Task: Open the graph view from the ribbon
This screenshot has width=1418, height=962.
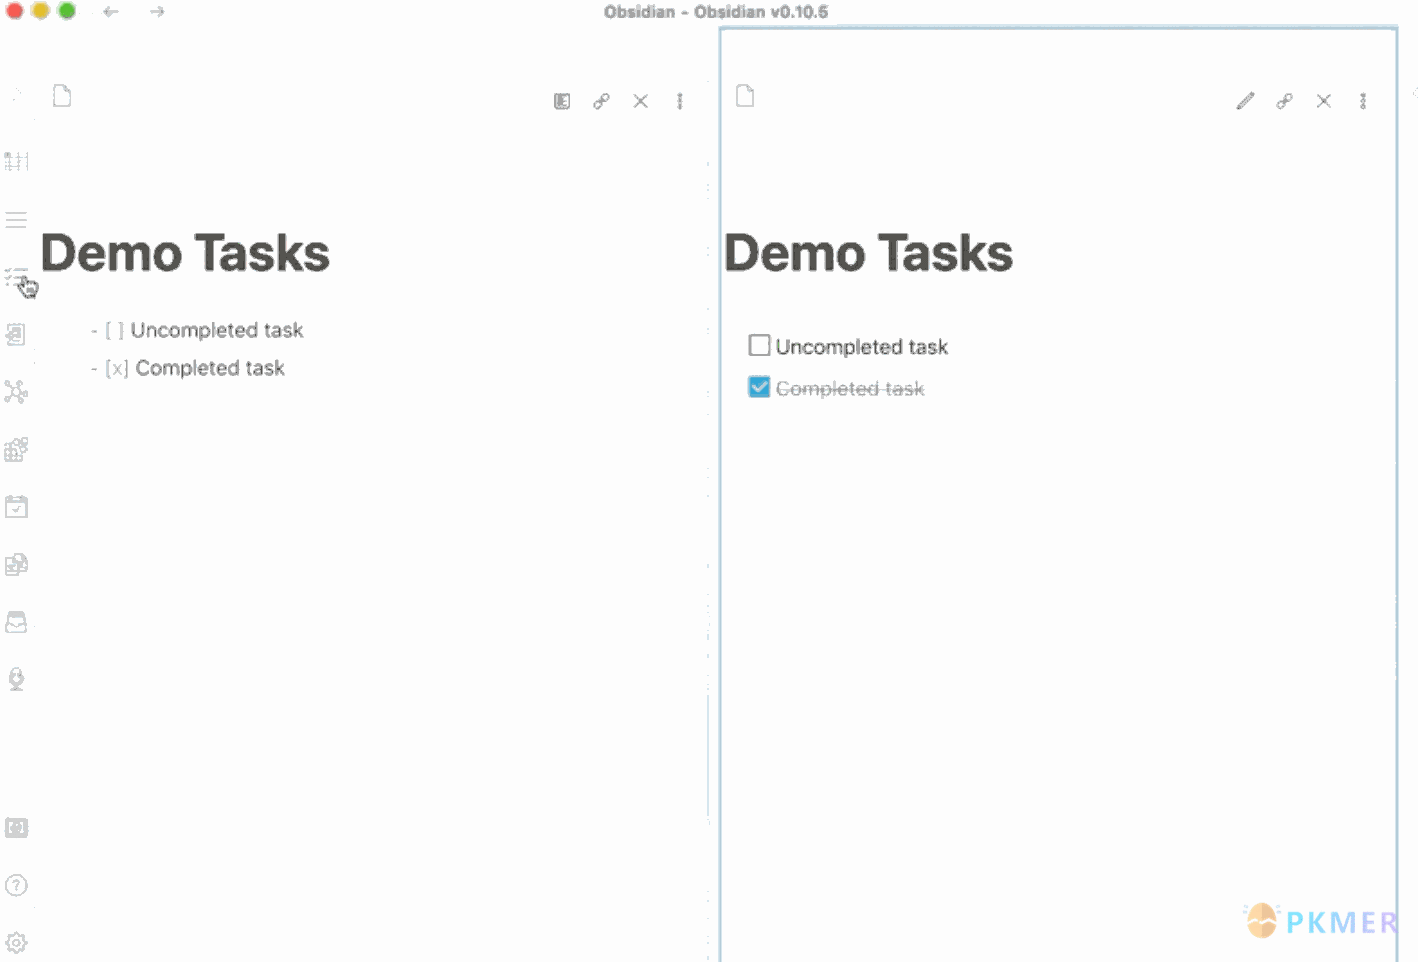Action: (16, 391)
